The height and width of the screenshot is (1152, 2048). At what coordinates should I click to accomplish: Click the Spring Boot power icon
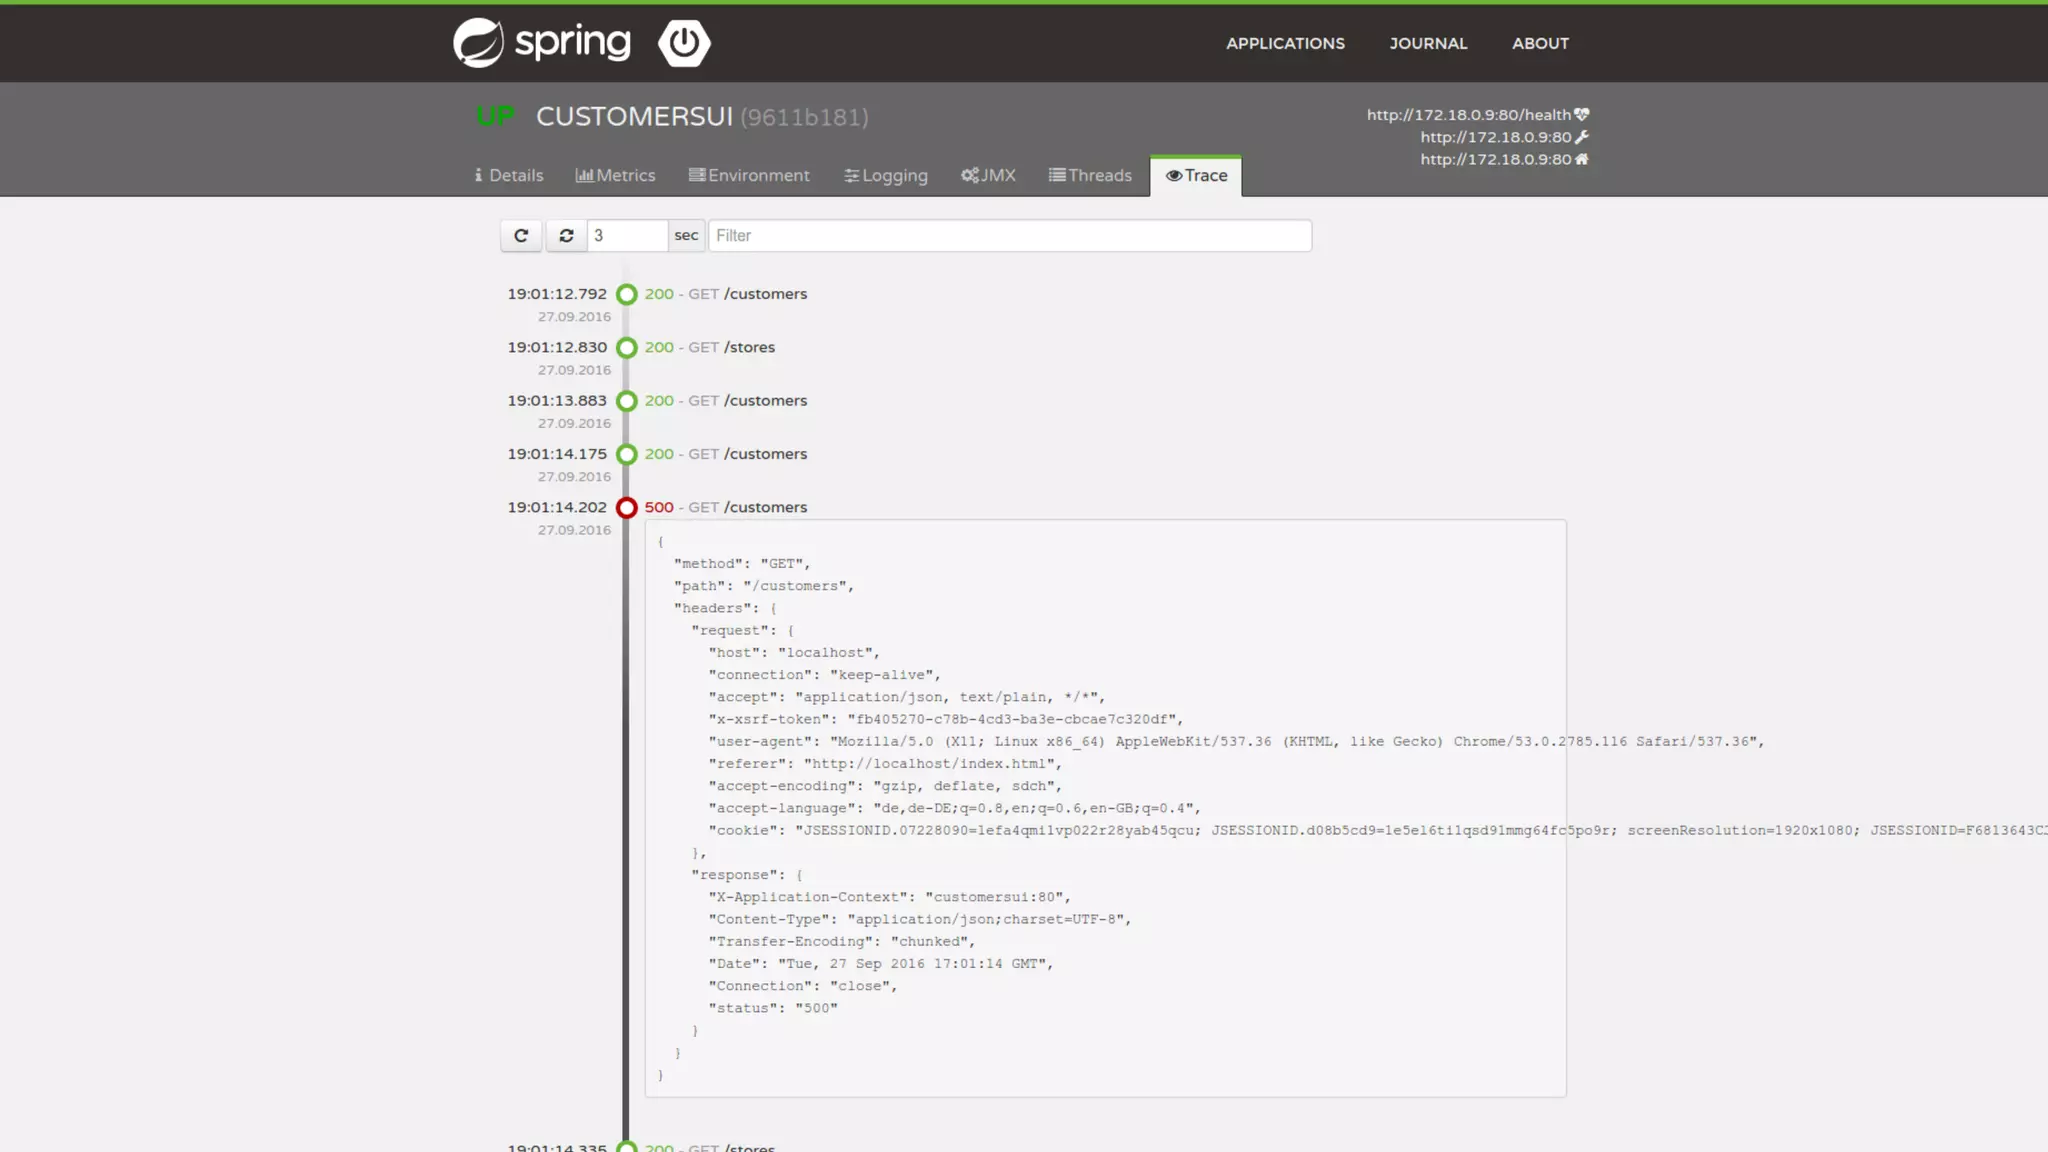[x=684, y=43]
